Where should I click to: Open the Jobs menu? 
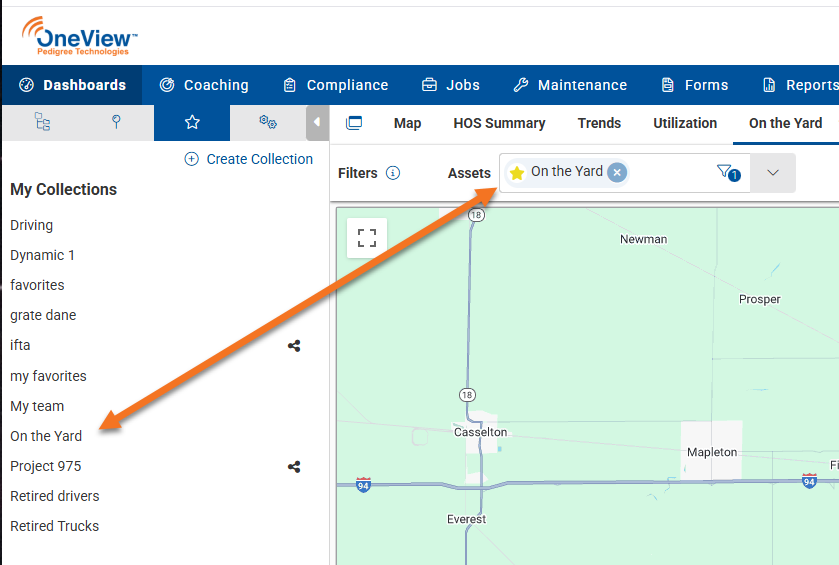[451, 85]
